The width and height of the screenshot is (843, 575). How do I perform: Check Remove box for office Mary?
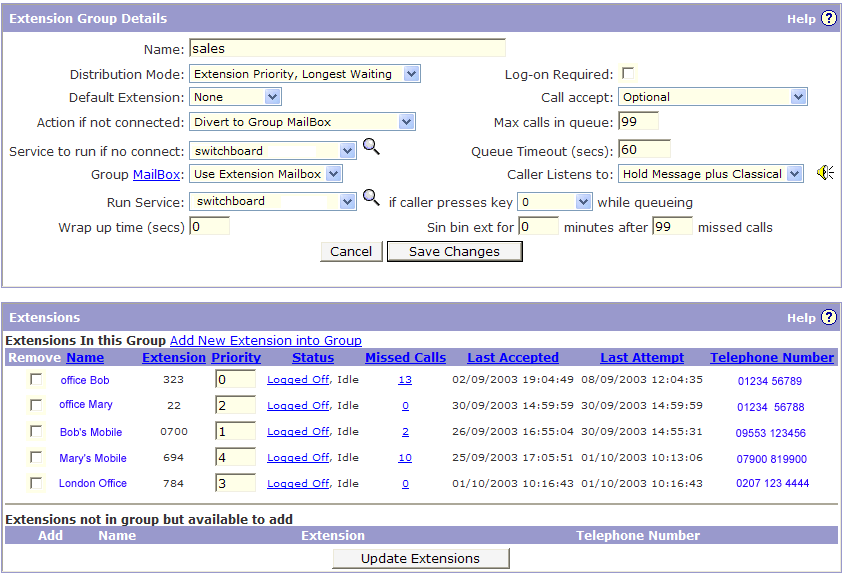pos(36,405)
